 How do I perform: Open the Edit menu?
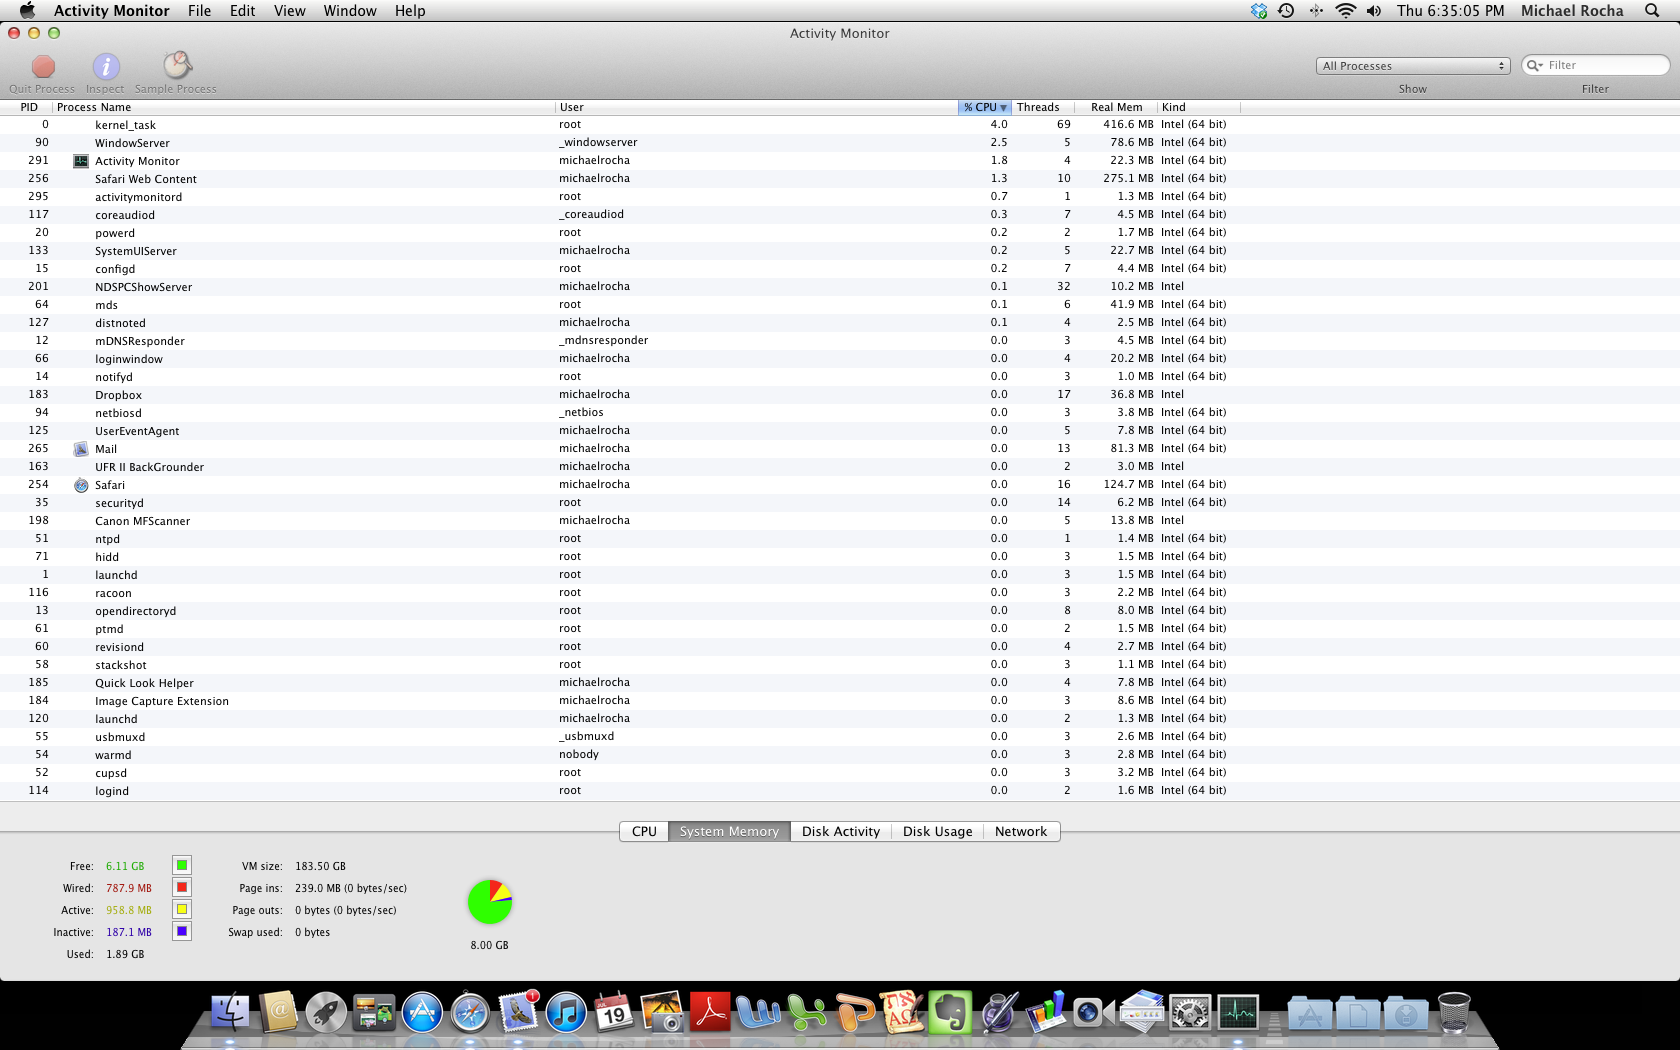tap(243, 11)
